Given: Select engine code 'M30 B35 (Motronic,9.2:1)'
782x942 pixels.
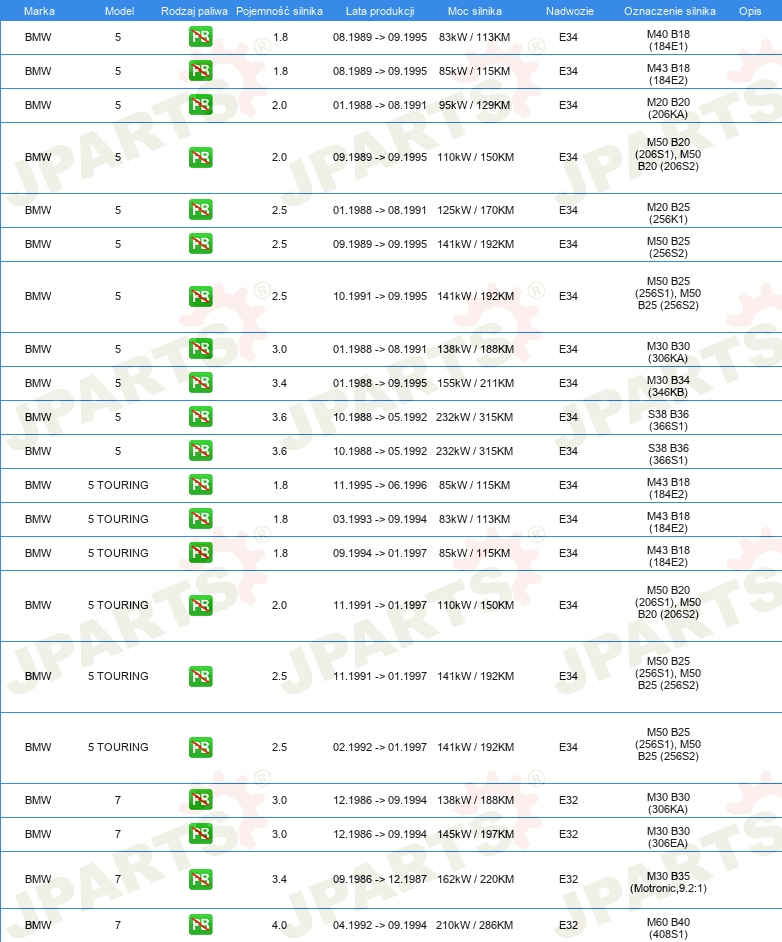Looking at the screenshot, I should (668, 883).
